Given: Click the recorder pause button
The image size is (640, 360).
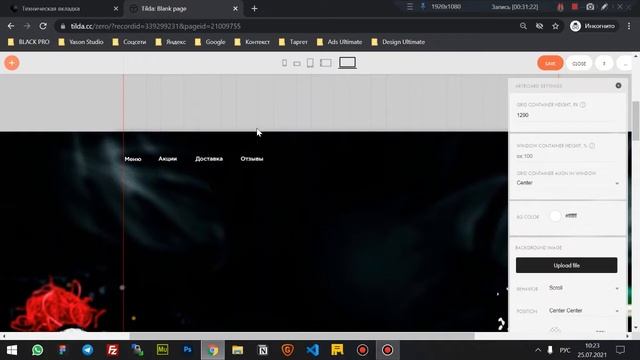Looking at the screenshot, I should 560,7.
